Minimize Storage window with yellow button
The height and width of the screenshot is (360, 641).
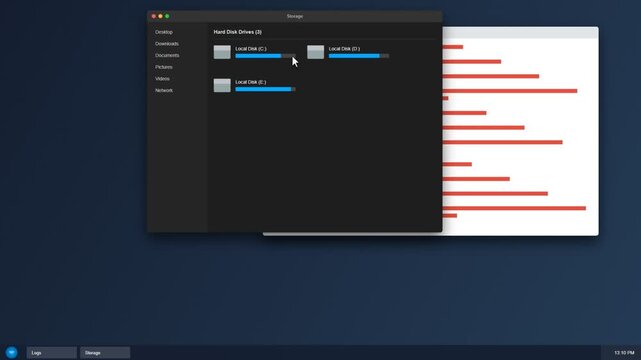click(x=160, y=16)
